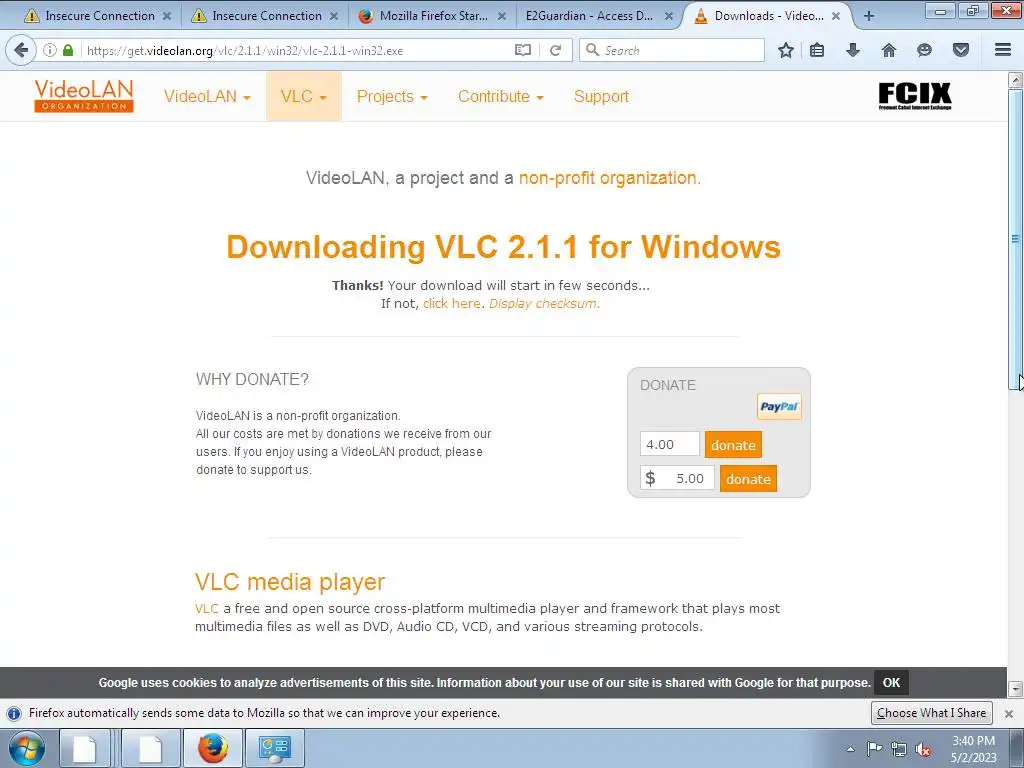Follow the VLC link in description paragraph
This screenshot has height=768, width=1024.
(206, 609)
